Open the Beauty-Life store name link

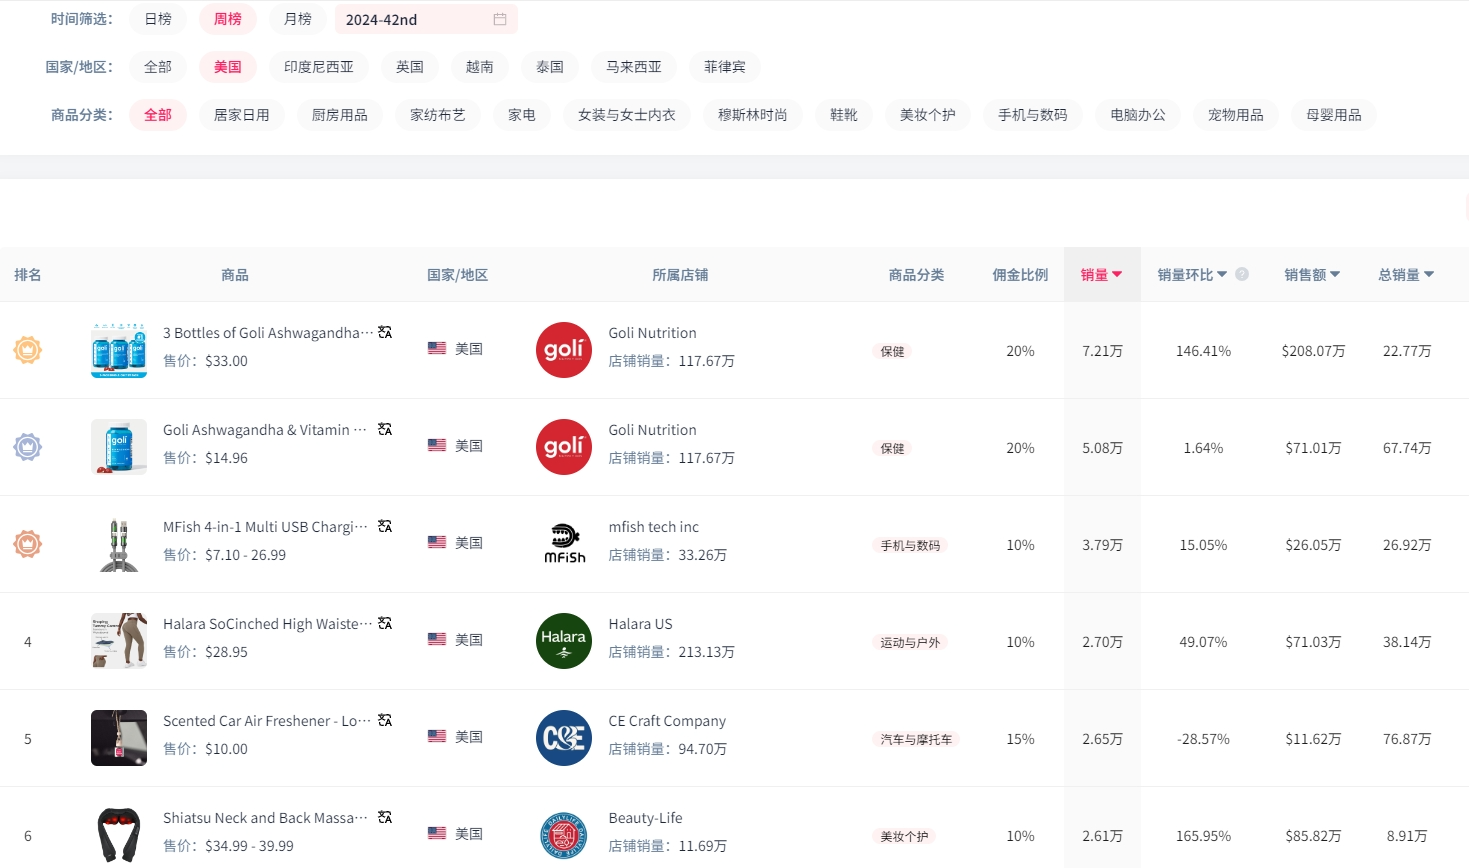pos(645,818)
